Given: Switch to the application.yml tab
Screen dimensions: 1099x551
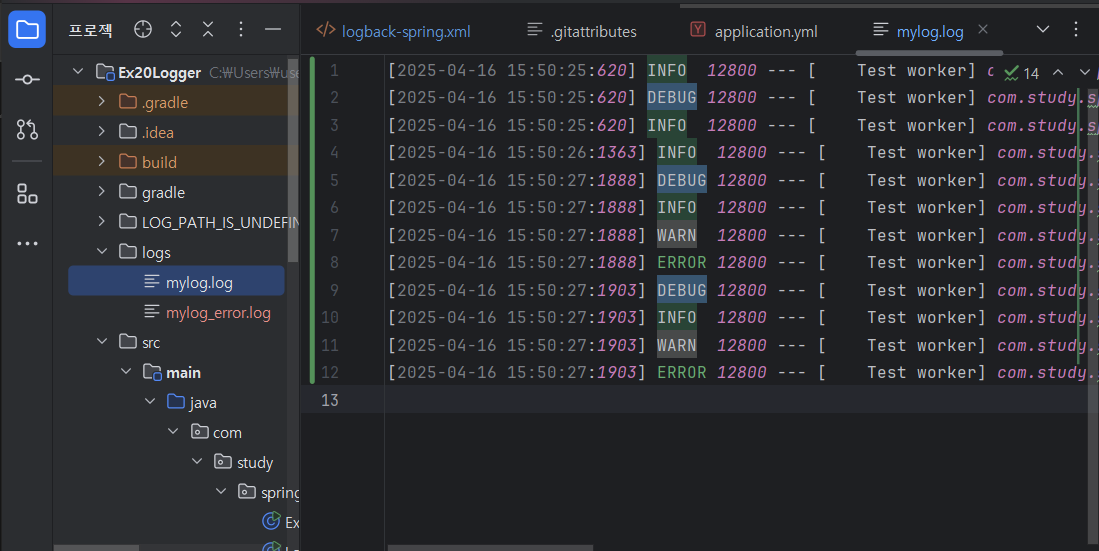Looking at the screenshot, I should coord(754,31).
